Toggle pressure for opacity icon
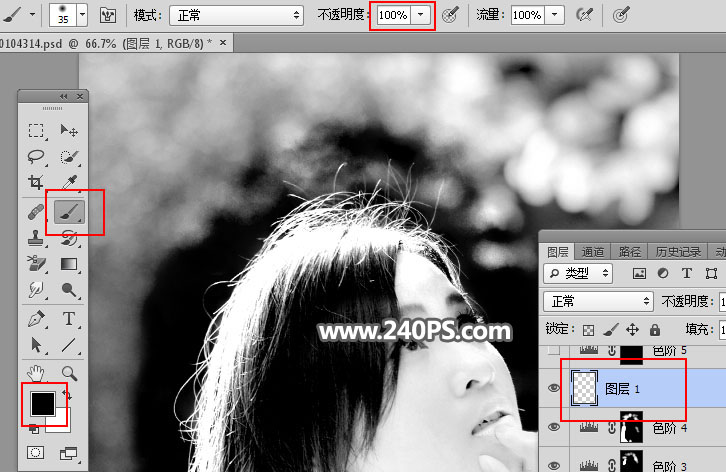The width and height of the screenshot is (726, 472). coord(451,15)
